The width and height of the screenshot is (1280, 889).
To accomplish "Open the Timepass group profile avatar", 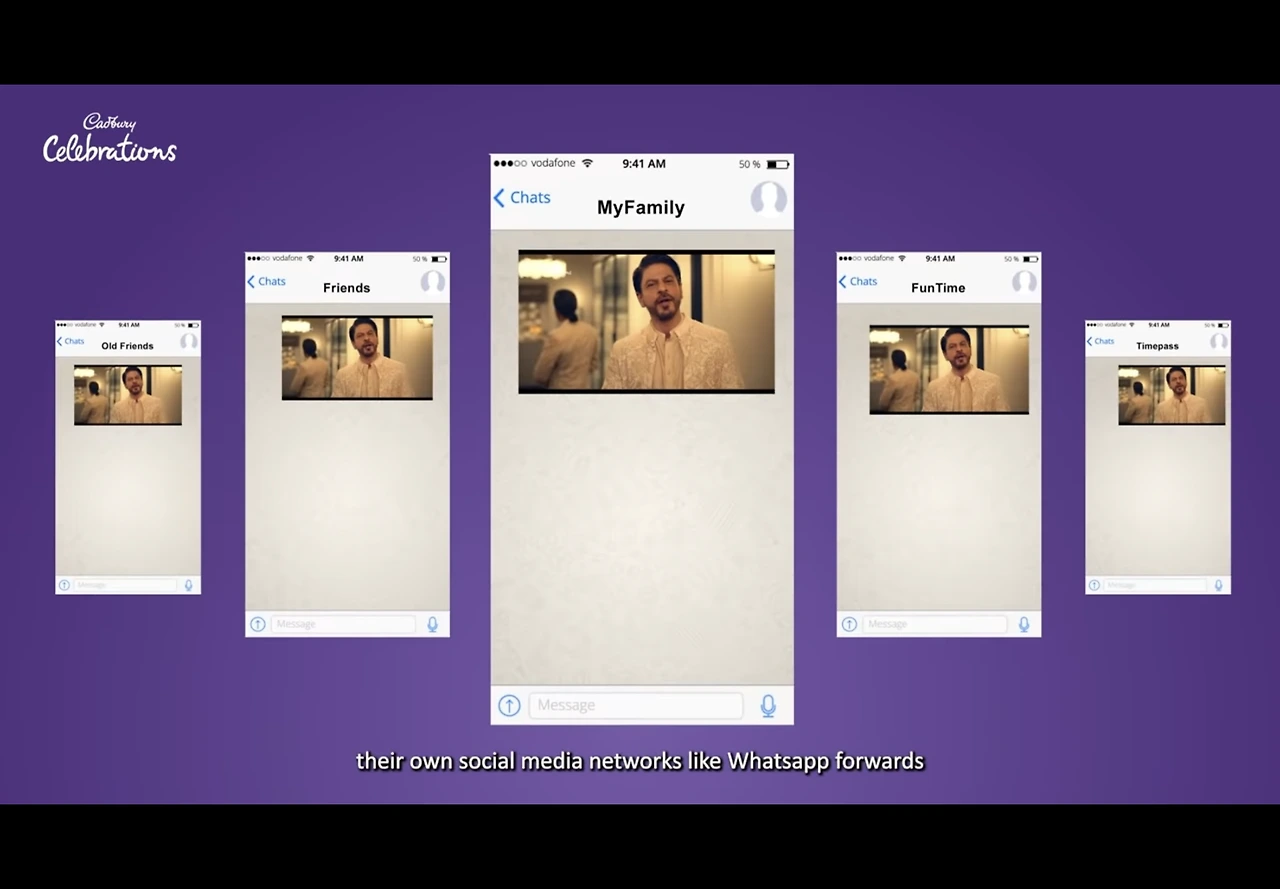I will point(1219,341).
